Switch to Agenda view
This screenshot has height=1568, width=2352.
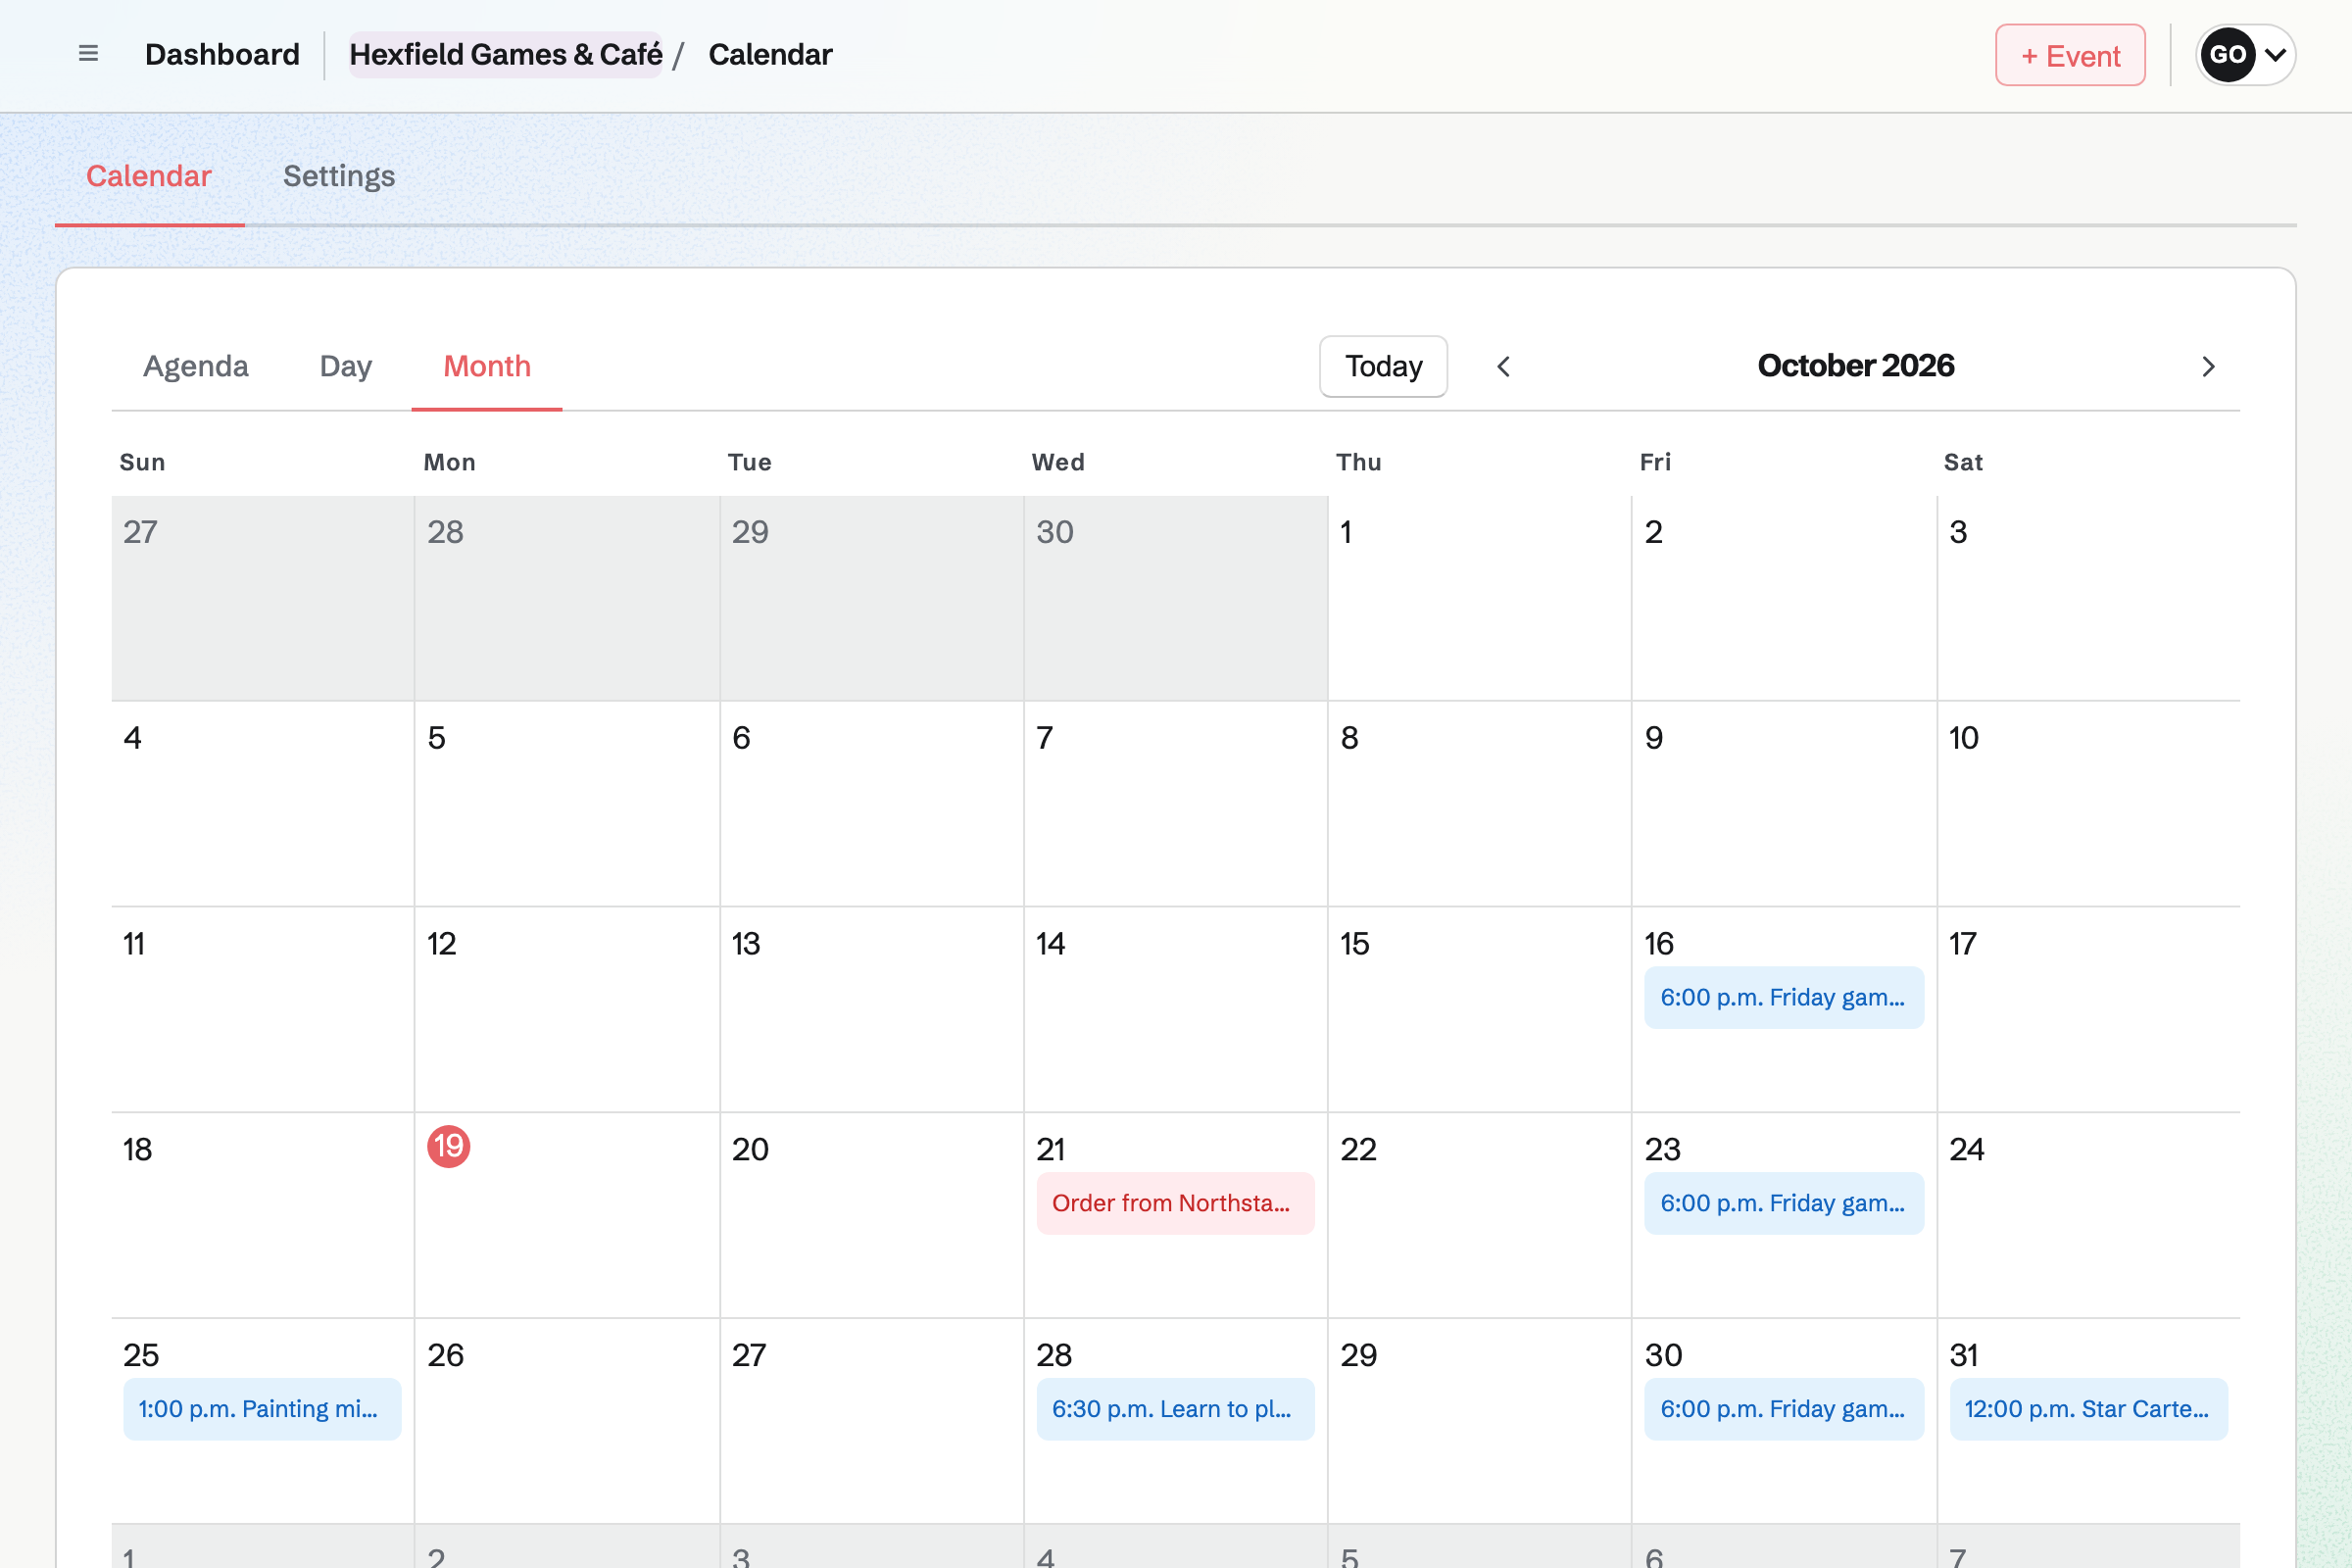click(196, 366)
